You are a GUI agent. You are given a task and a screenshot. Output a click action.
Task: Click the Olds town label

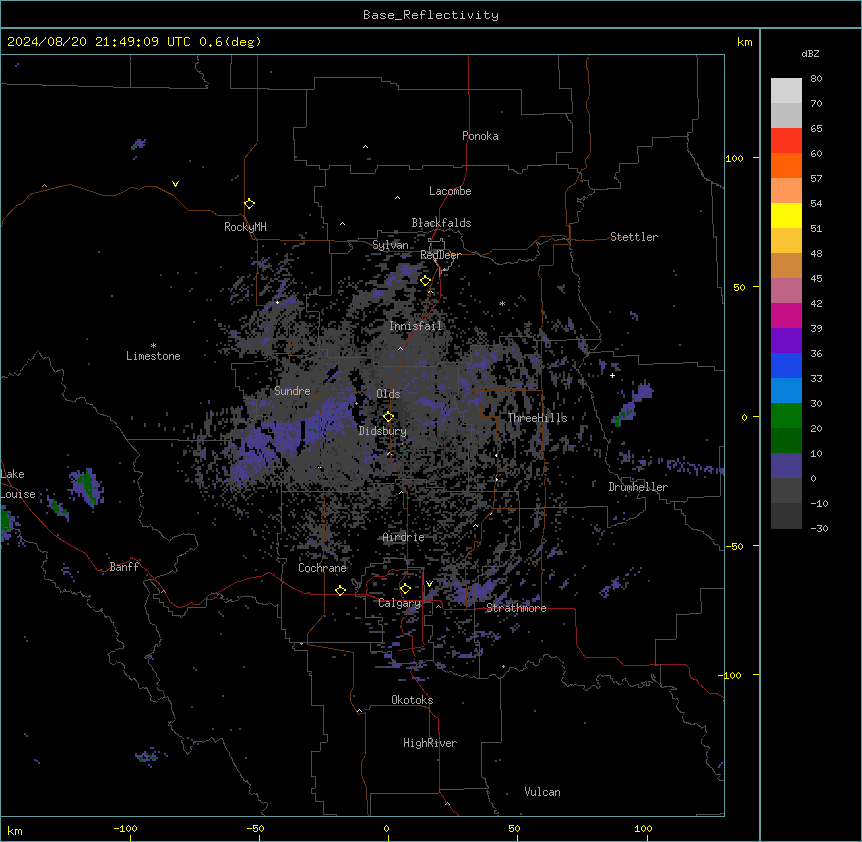[x=388, y=394]
